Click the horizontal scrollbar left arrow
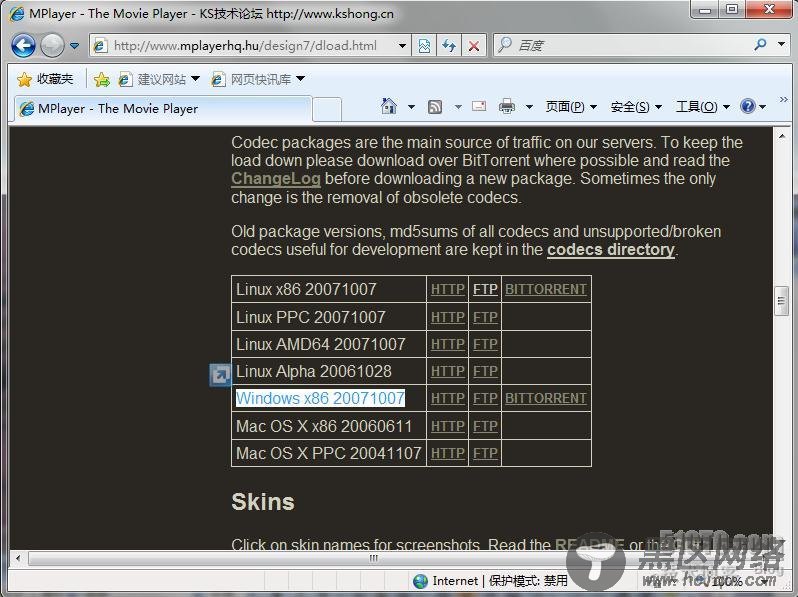The image size is (798, 597). [18, 558]
